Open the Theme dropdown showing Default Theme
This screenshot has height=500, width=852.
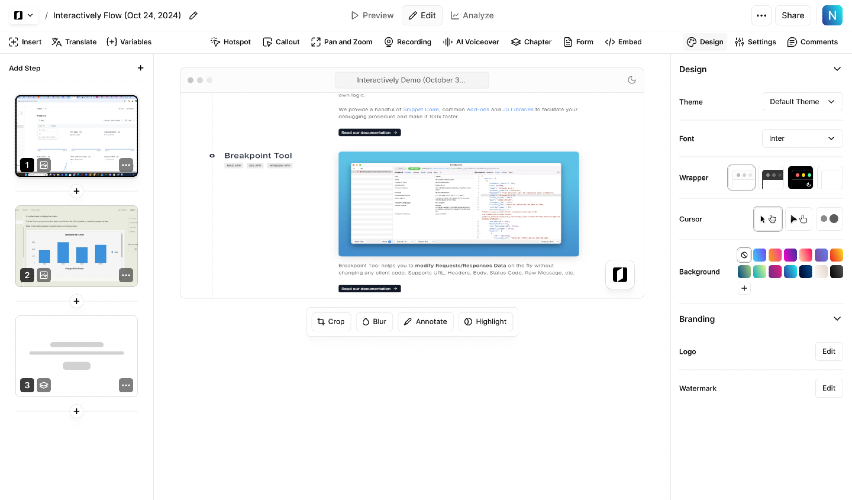click(x=802, y=102)
